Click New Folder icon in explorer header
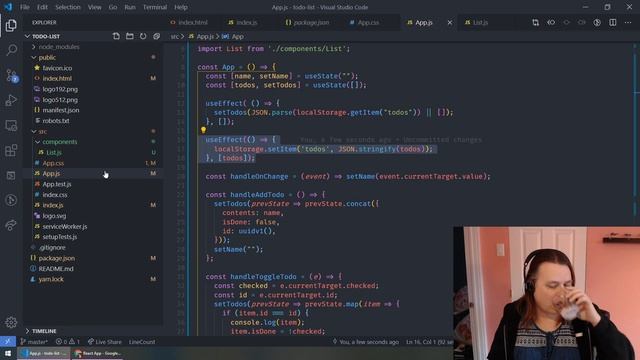 point(130,36)
